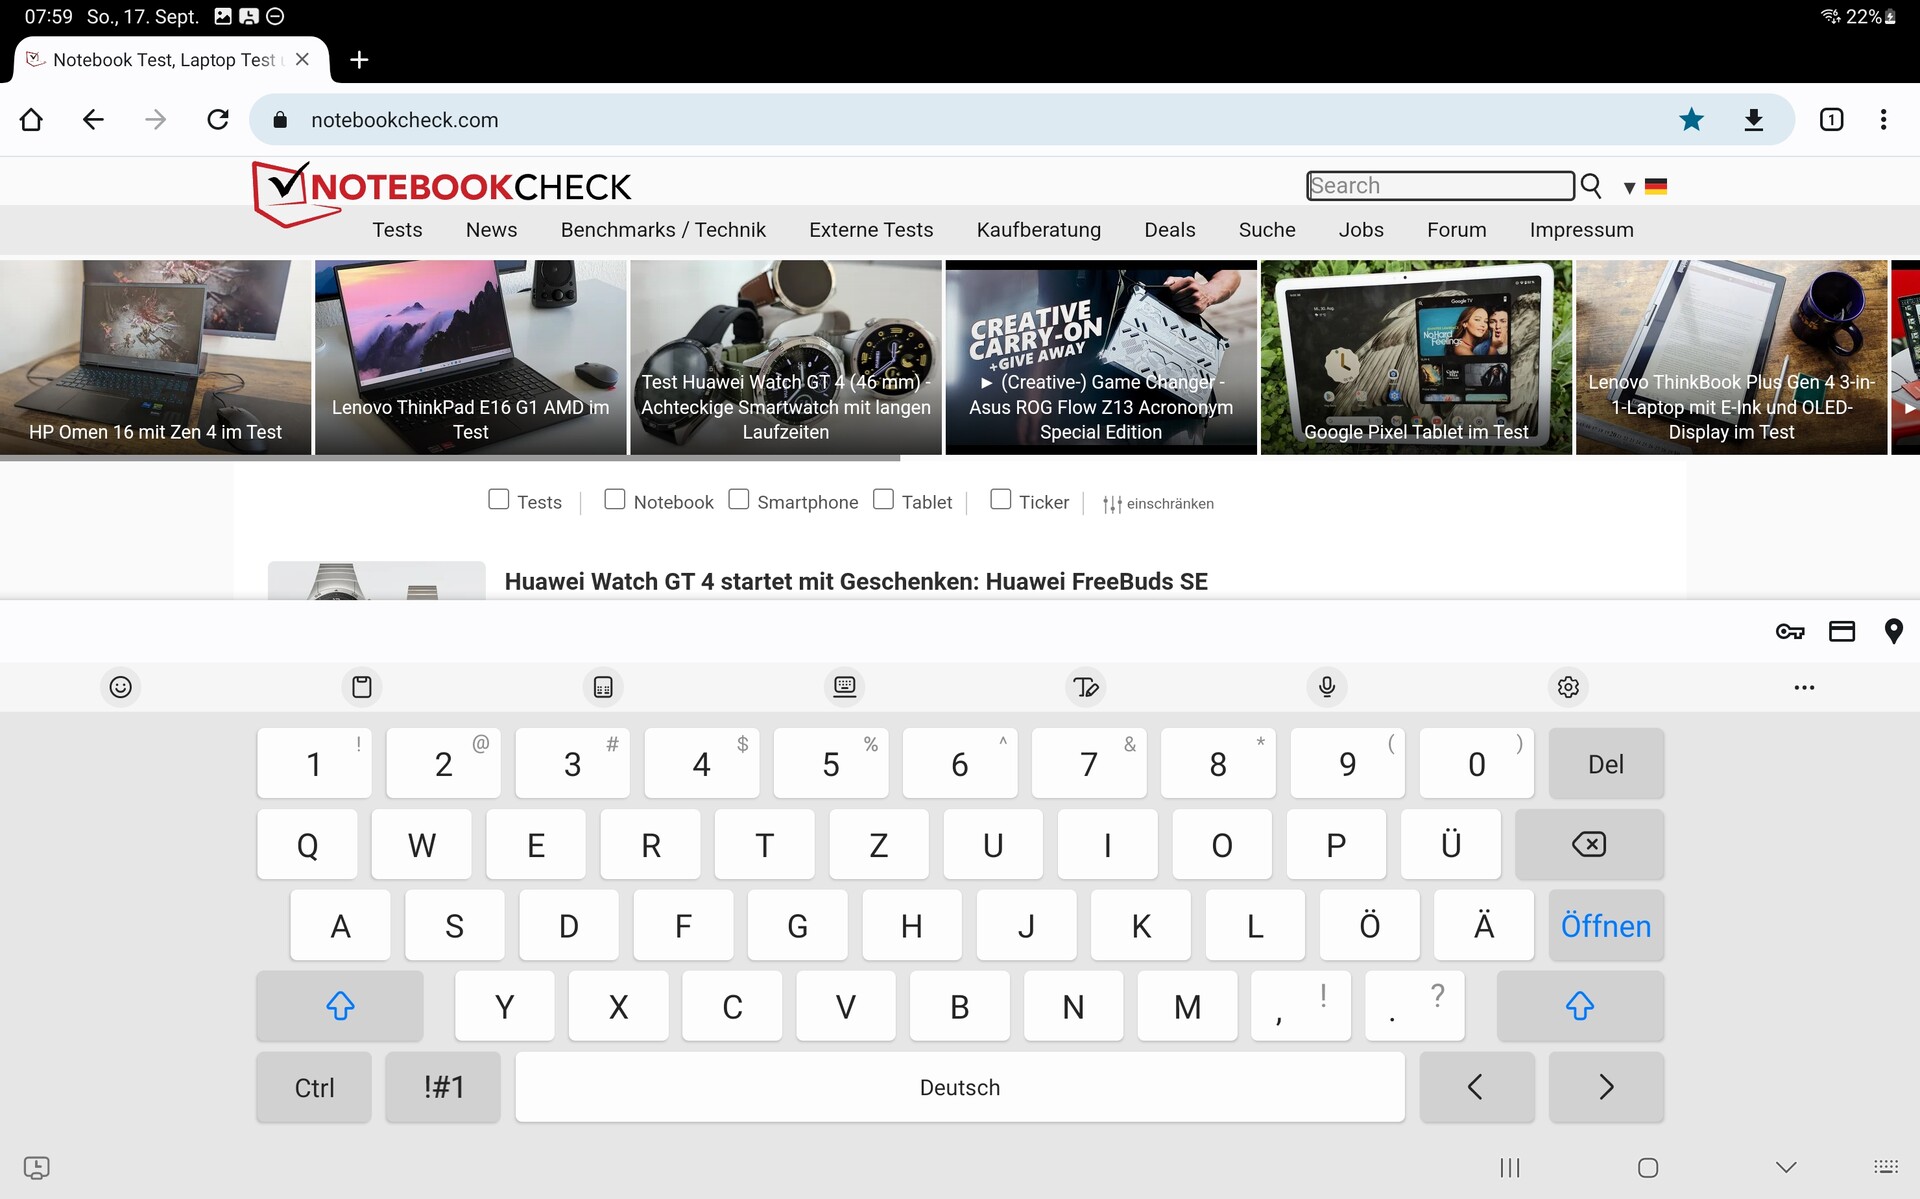
Task: Open the Google Pixel Tablet review thumbnail
Action: tap(1416, 357)
